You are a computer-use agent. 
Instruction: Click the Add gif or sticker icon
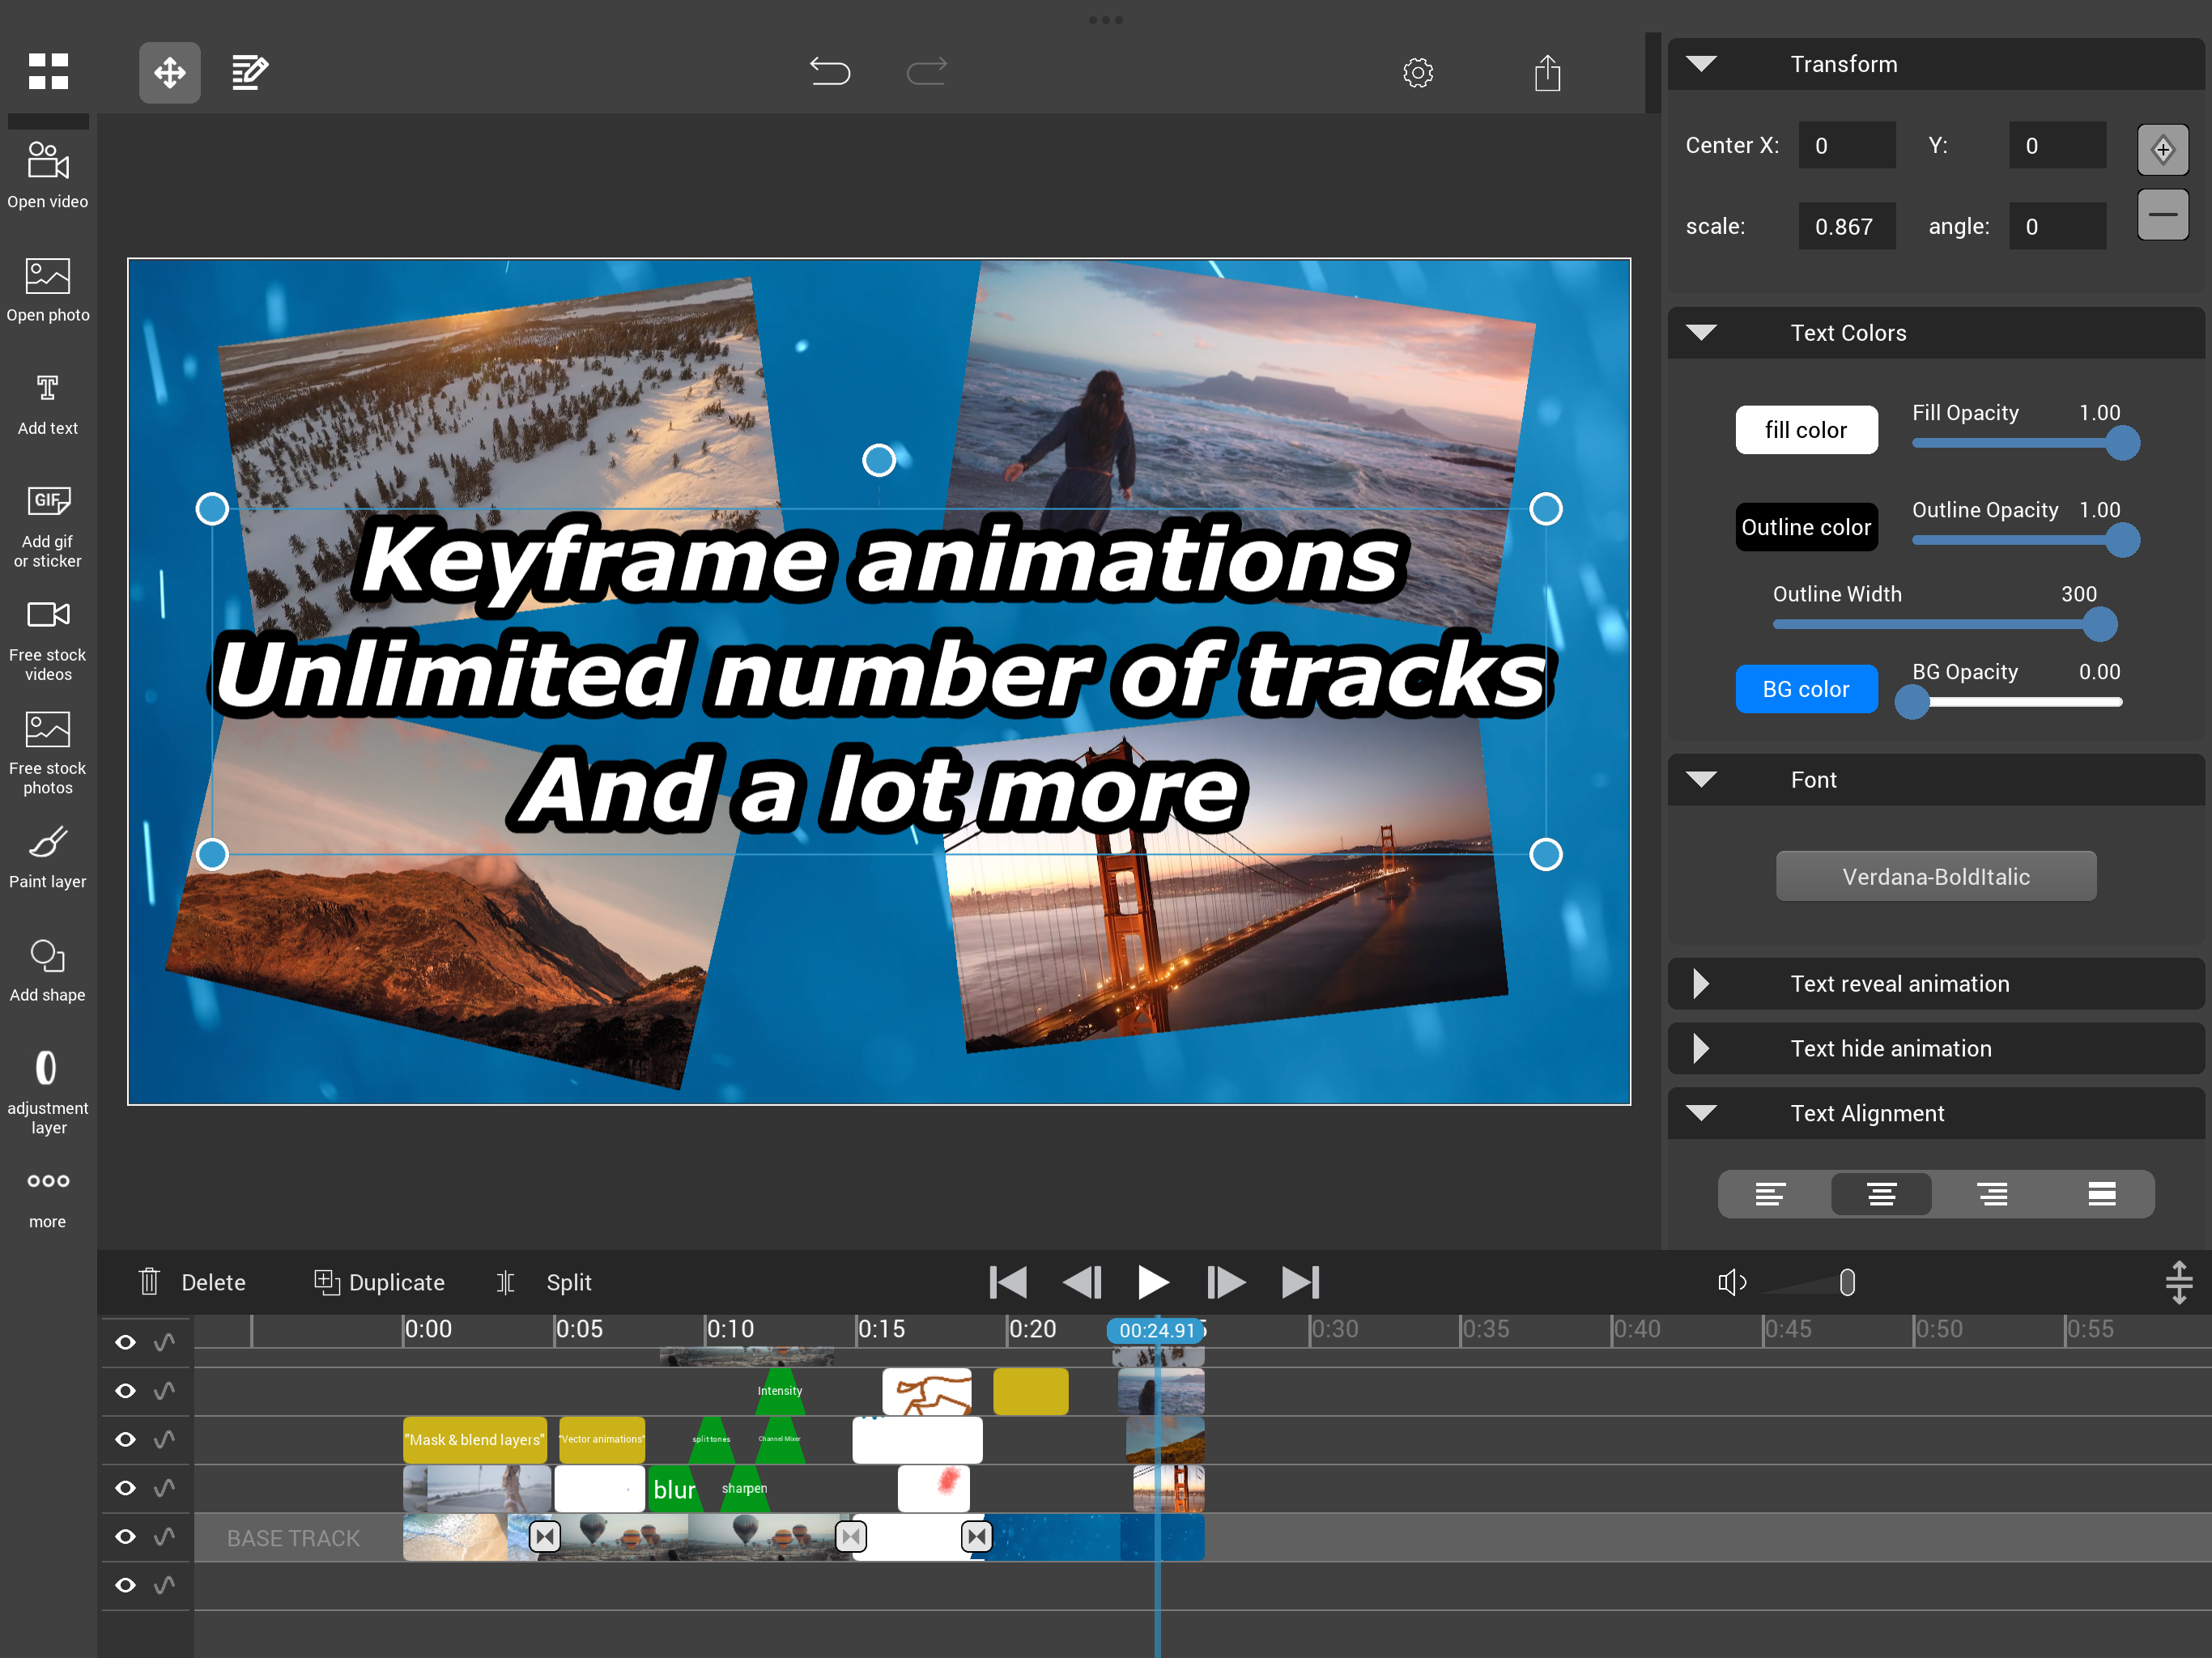(x=47, y=501)
